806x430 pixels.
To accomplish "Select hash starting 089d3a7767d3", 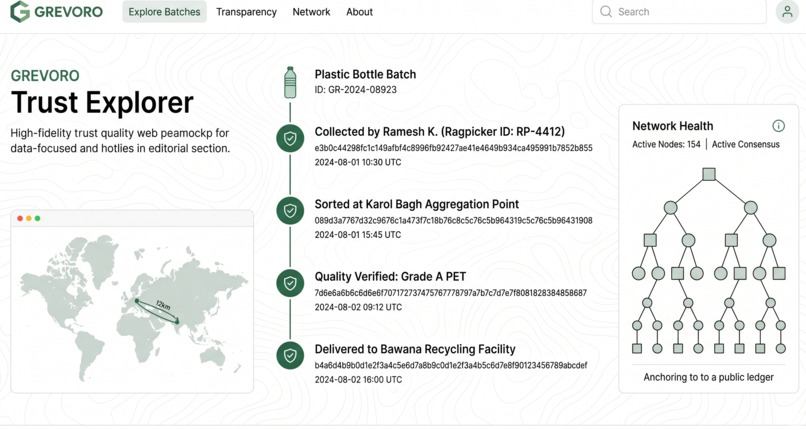I will (x=453, y=220).
